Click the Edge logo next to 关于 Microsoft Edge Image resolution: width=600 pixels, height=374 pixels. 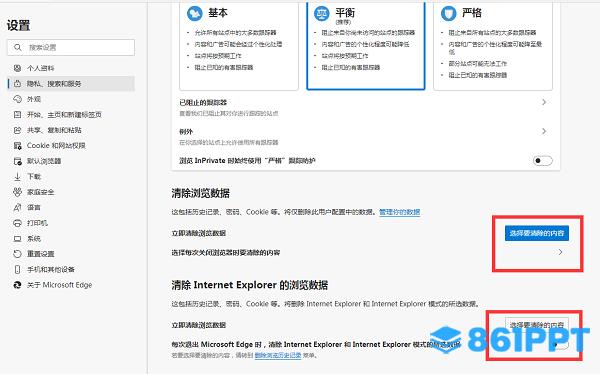pyautogui.click(x=17, y=285)
